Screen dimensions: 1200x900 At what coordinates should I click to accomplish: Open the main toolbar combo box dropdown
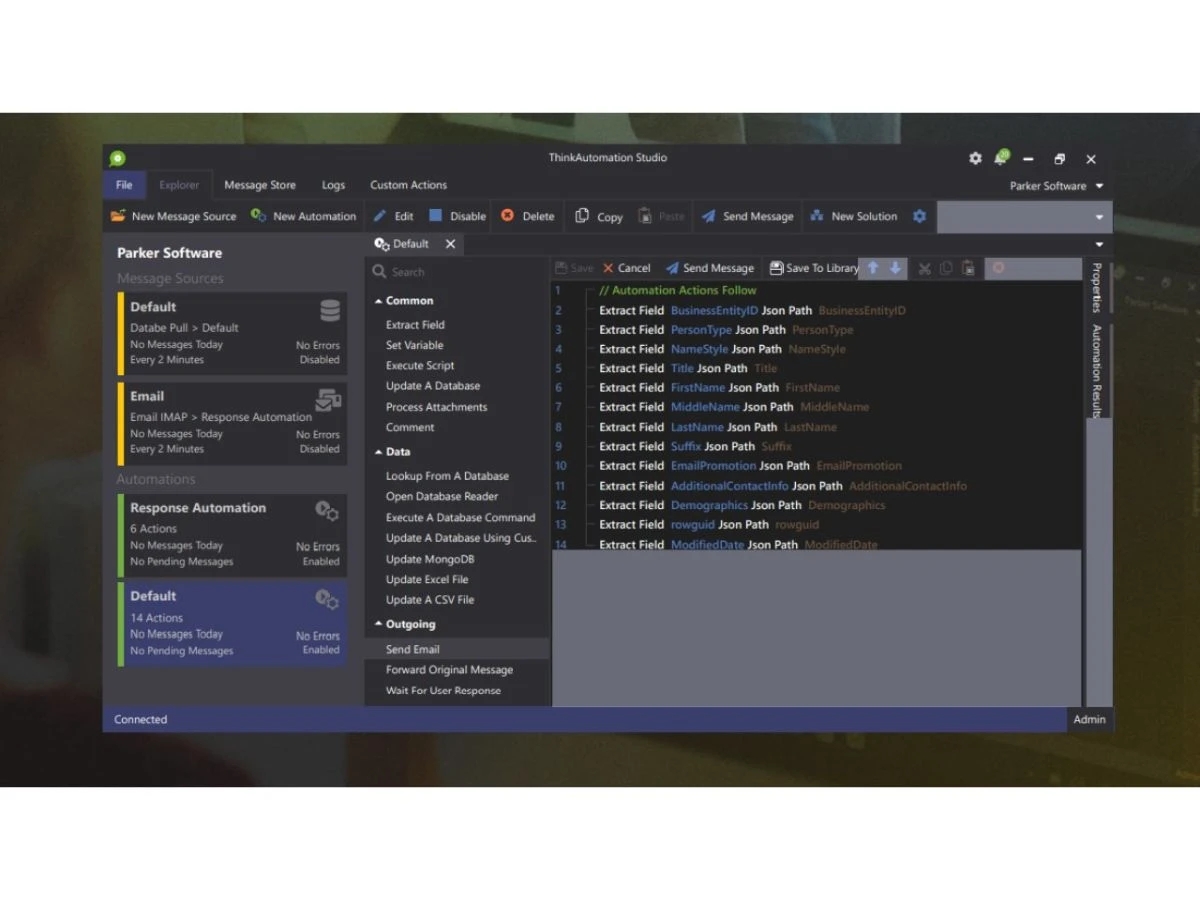[x=1099, y=217]
